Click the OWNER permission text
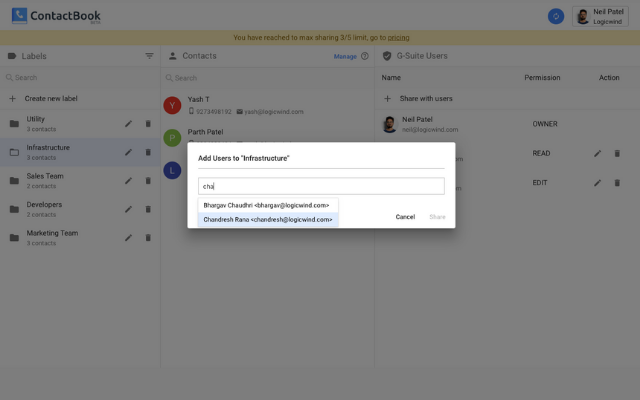Viewport: 640px width, 400px height. (x=544, y=124)
